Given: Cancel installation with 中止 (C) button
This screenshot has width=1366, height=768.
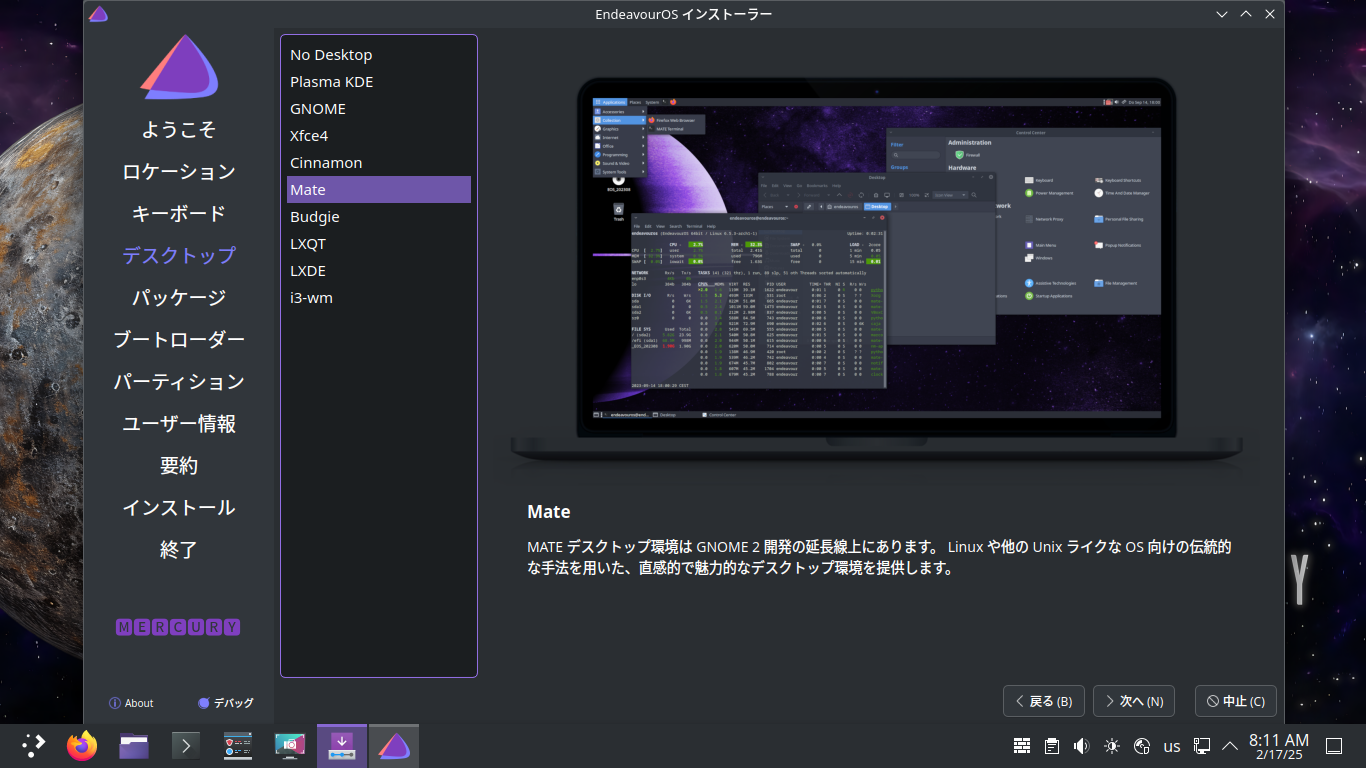Looking at the screenshot, I should 1235,701.
